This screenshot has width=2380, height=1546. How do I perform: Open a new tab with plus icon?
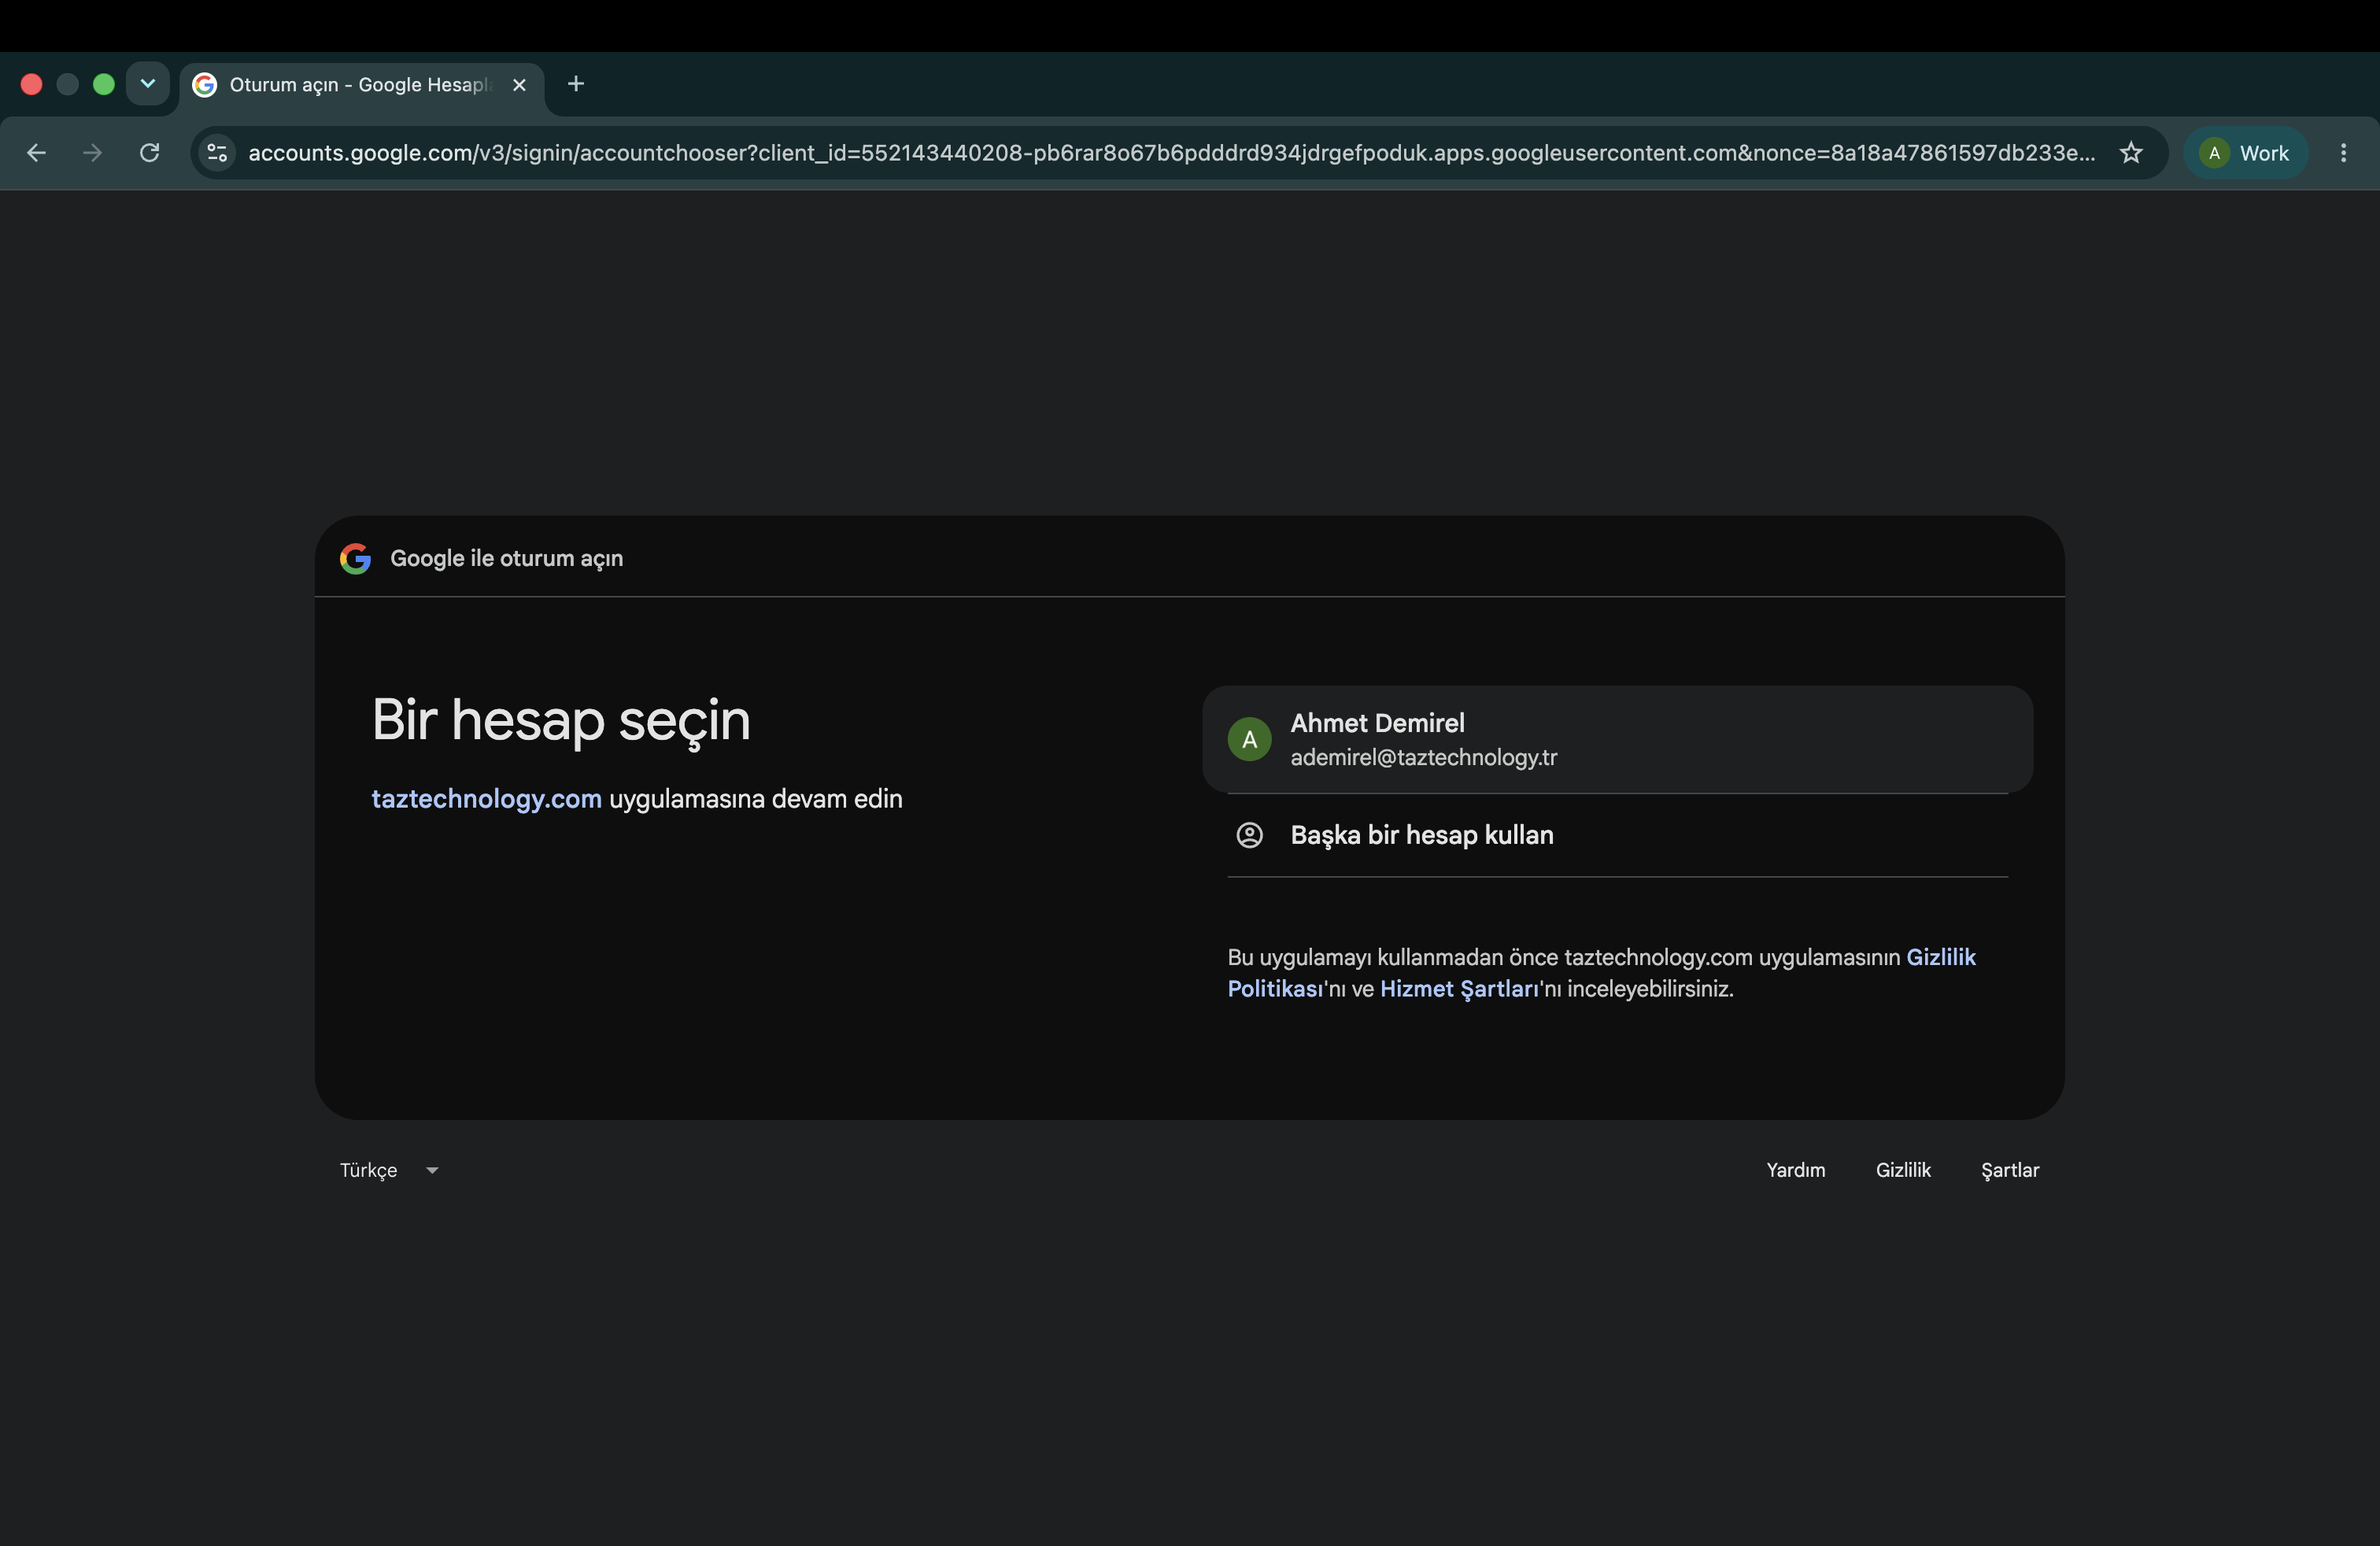point(576,84)
